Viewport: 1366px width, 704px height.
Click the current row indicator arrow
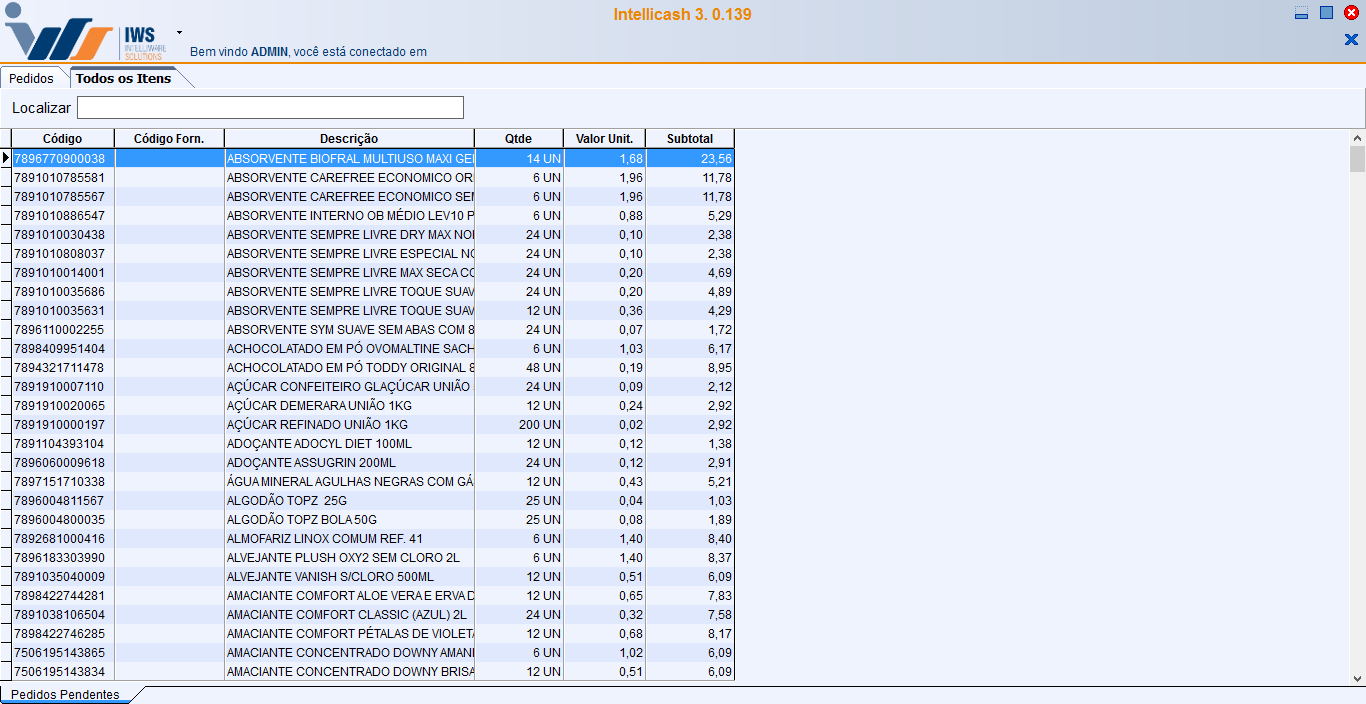point(5,158)
